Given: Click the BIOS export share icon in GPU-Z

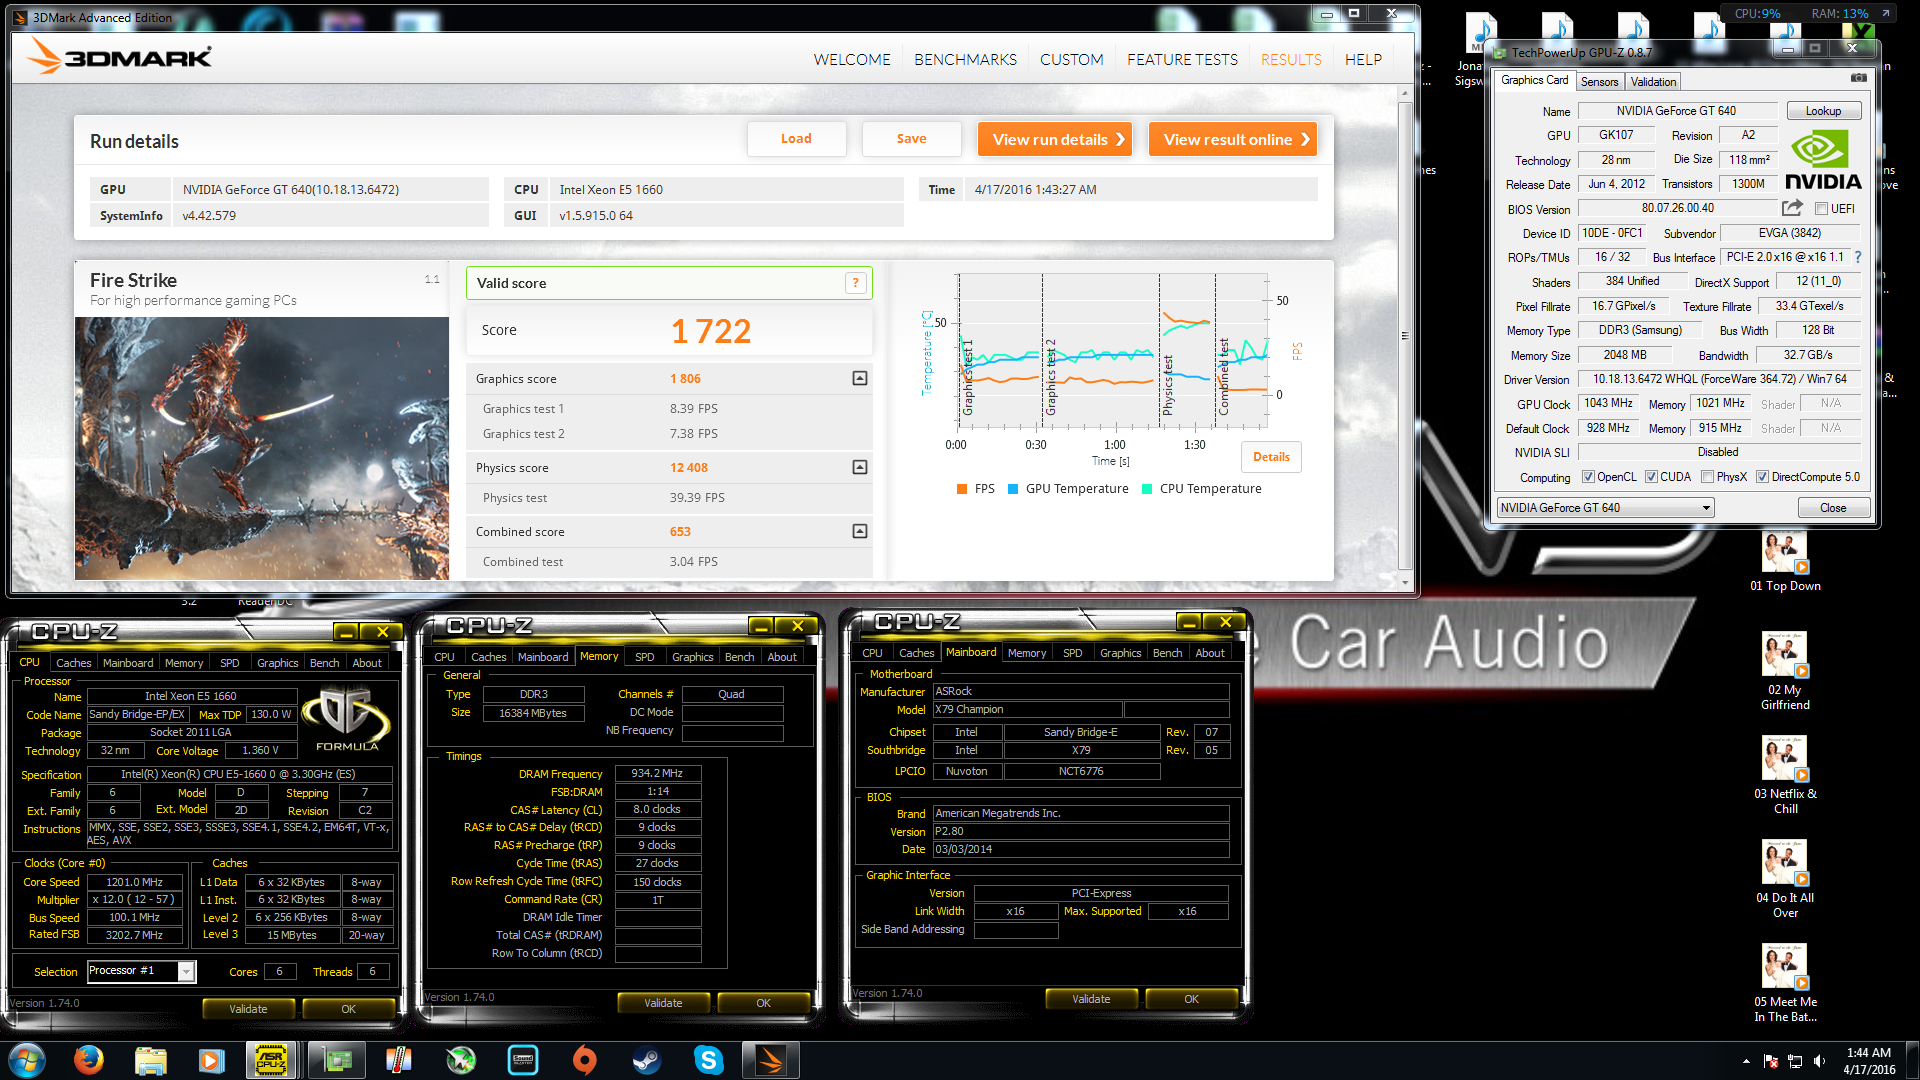Looking at the screenshot, I should tap(1792, 208).
